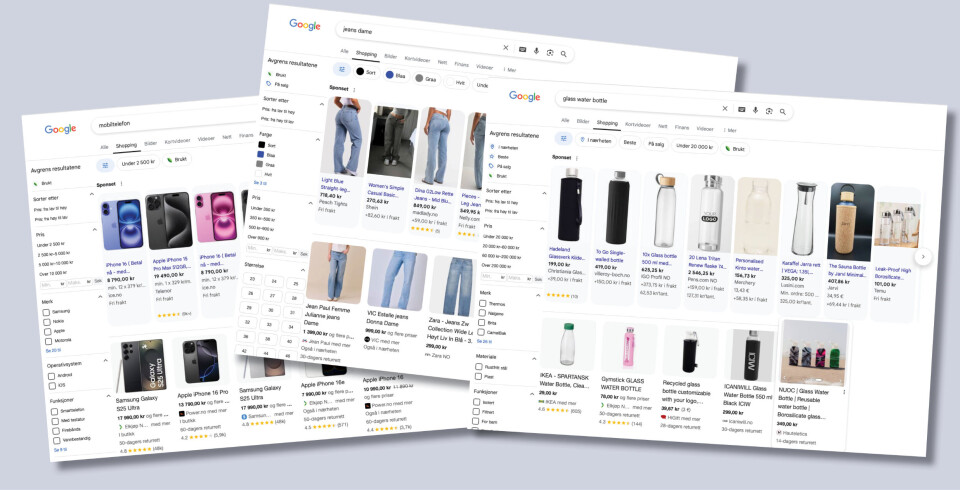This screenshot has height=490, width=960.
Task: Open 'Se 20 til' brands link in mobiltelefon window
Action: 53,350
